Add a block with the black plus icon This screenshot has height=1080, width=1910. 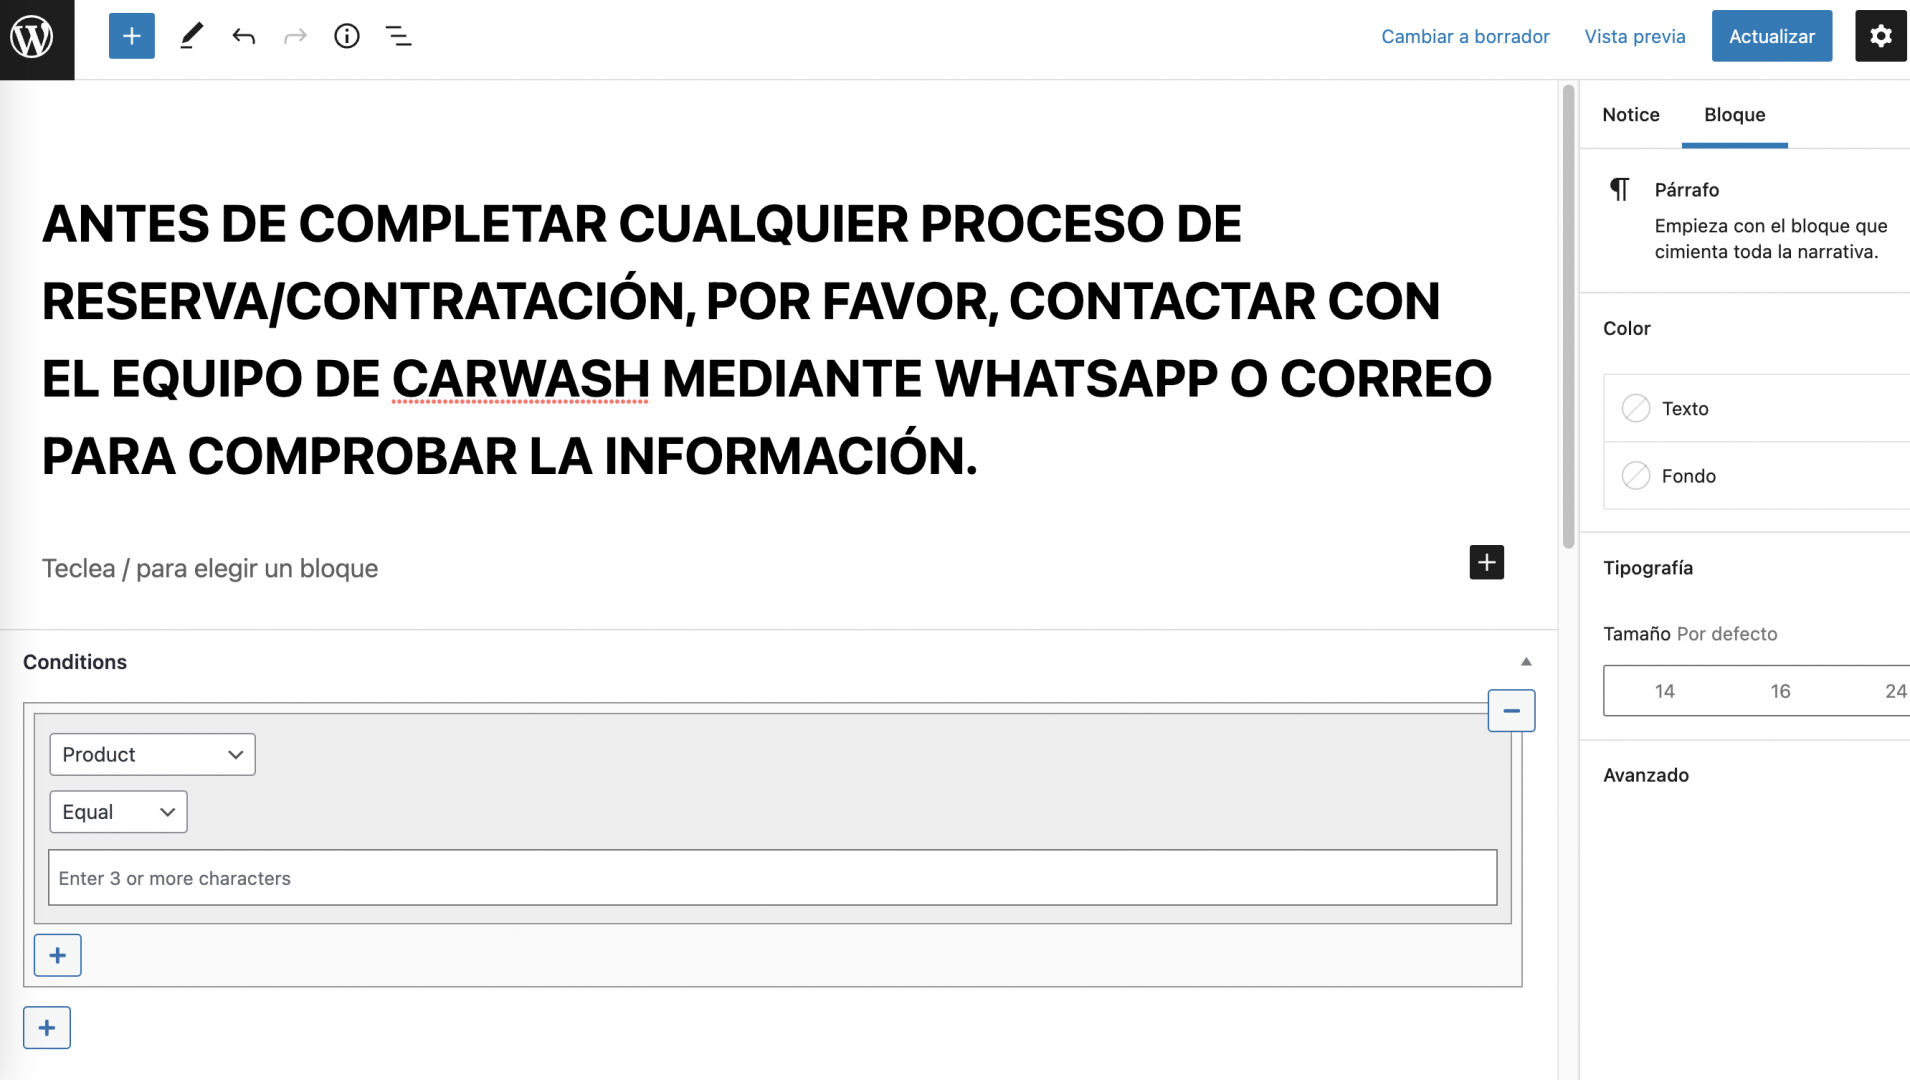tap(1487, 562)
